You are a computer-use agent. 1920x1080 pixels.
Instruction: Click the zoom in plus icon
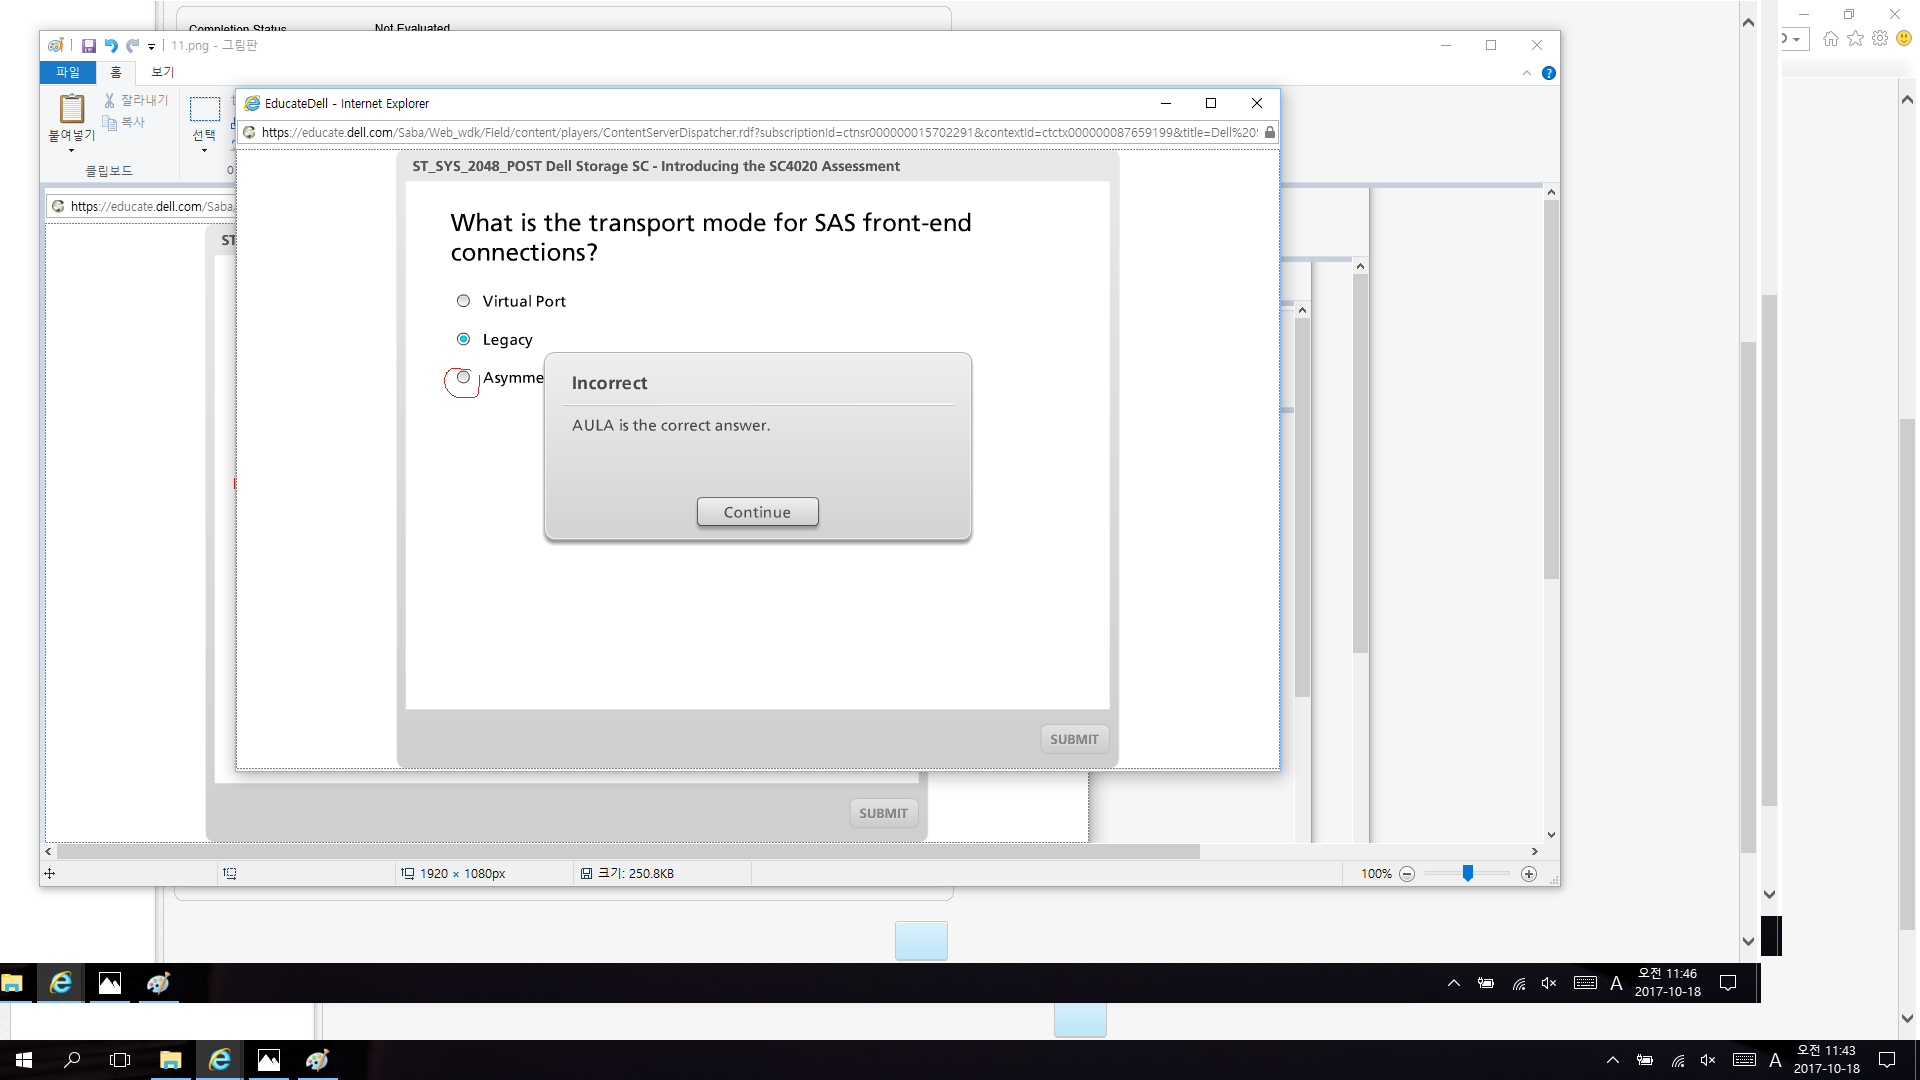tap(1528, 874)
